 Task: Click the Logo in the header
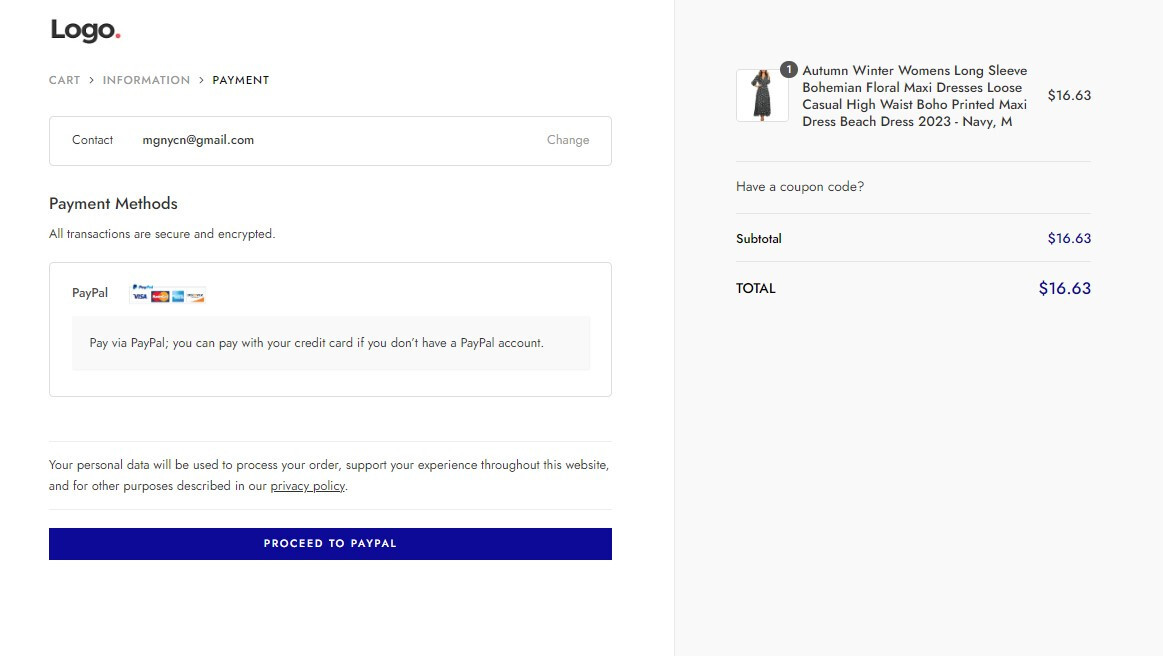click(85, 30)
